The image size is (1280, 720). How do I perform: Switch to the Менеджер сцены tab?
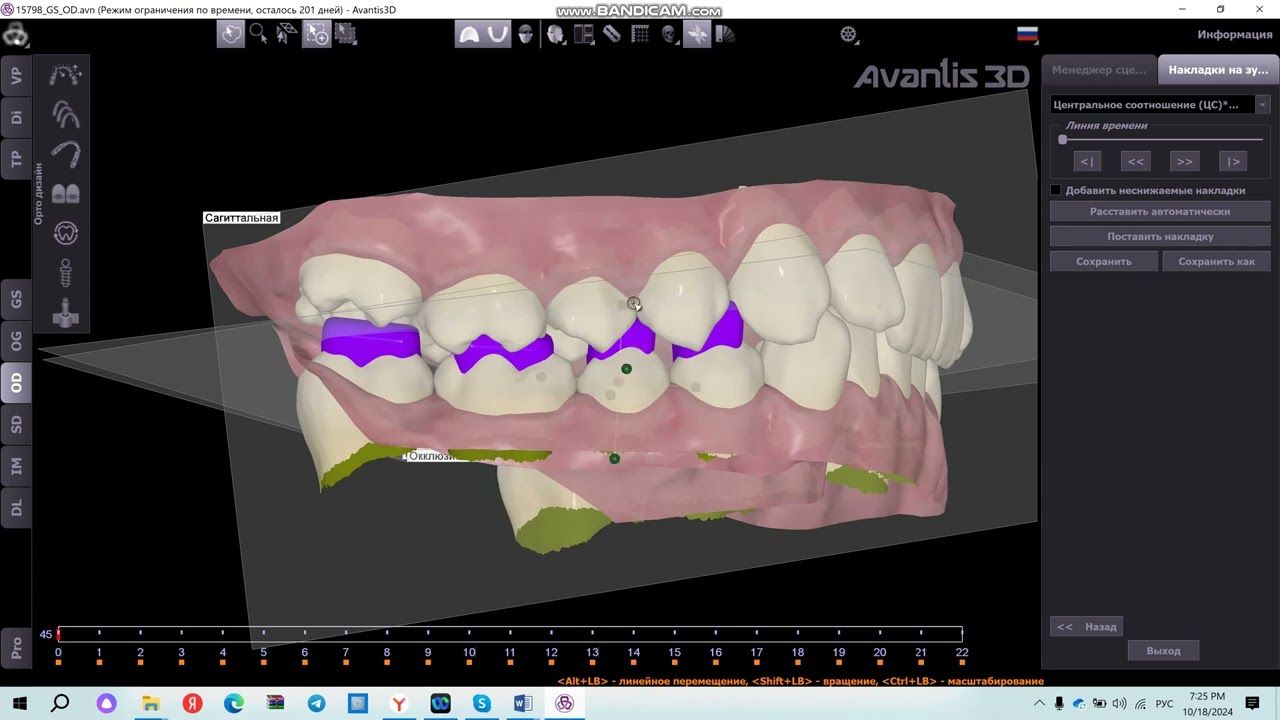point(1099,70)
